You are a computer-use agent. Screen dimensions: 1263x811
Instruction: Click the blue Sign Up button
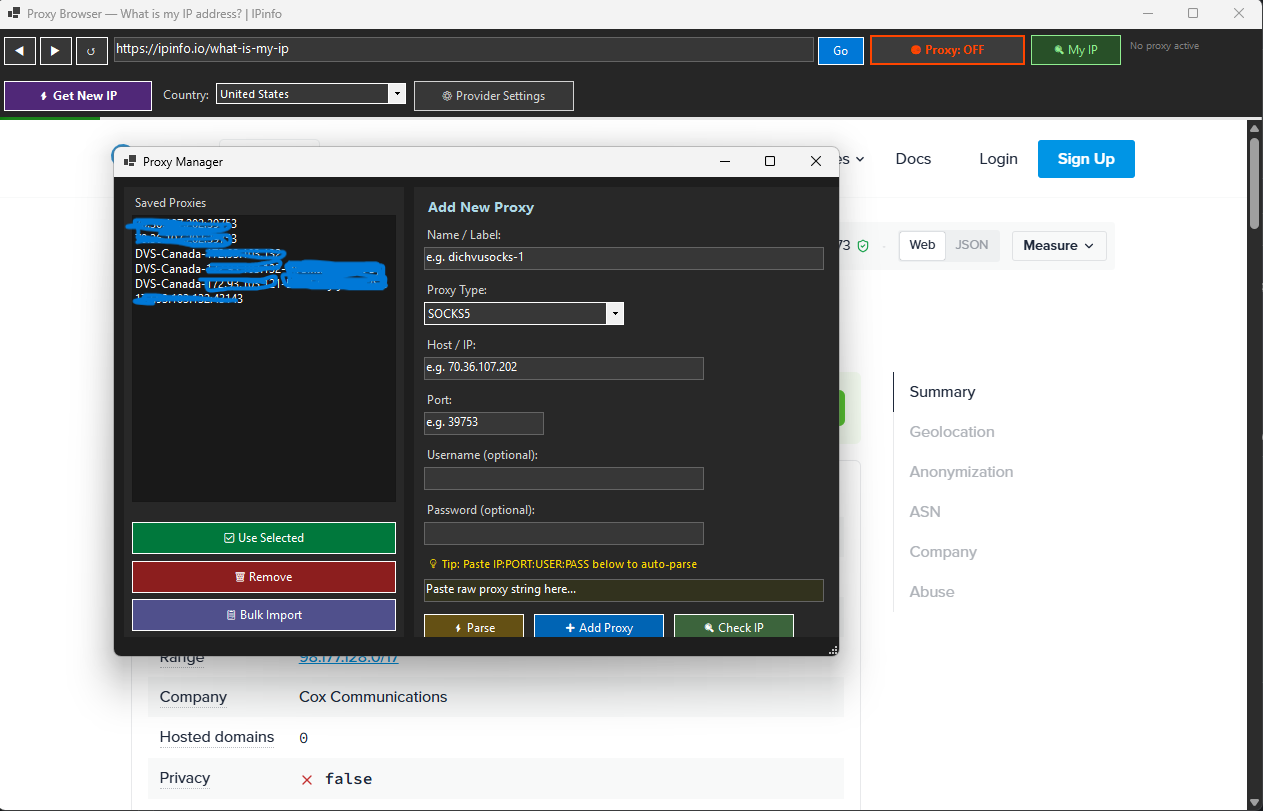(1086, 159)
